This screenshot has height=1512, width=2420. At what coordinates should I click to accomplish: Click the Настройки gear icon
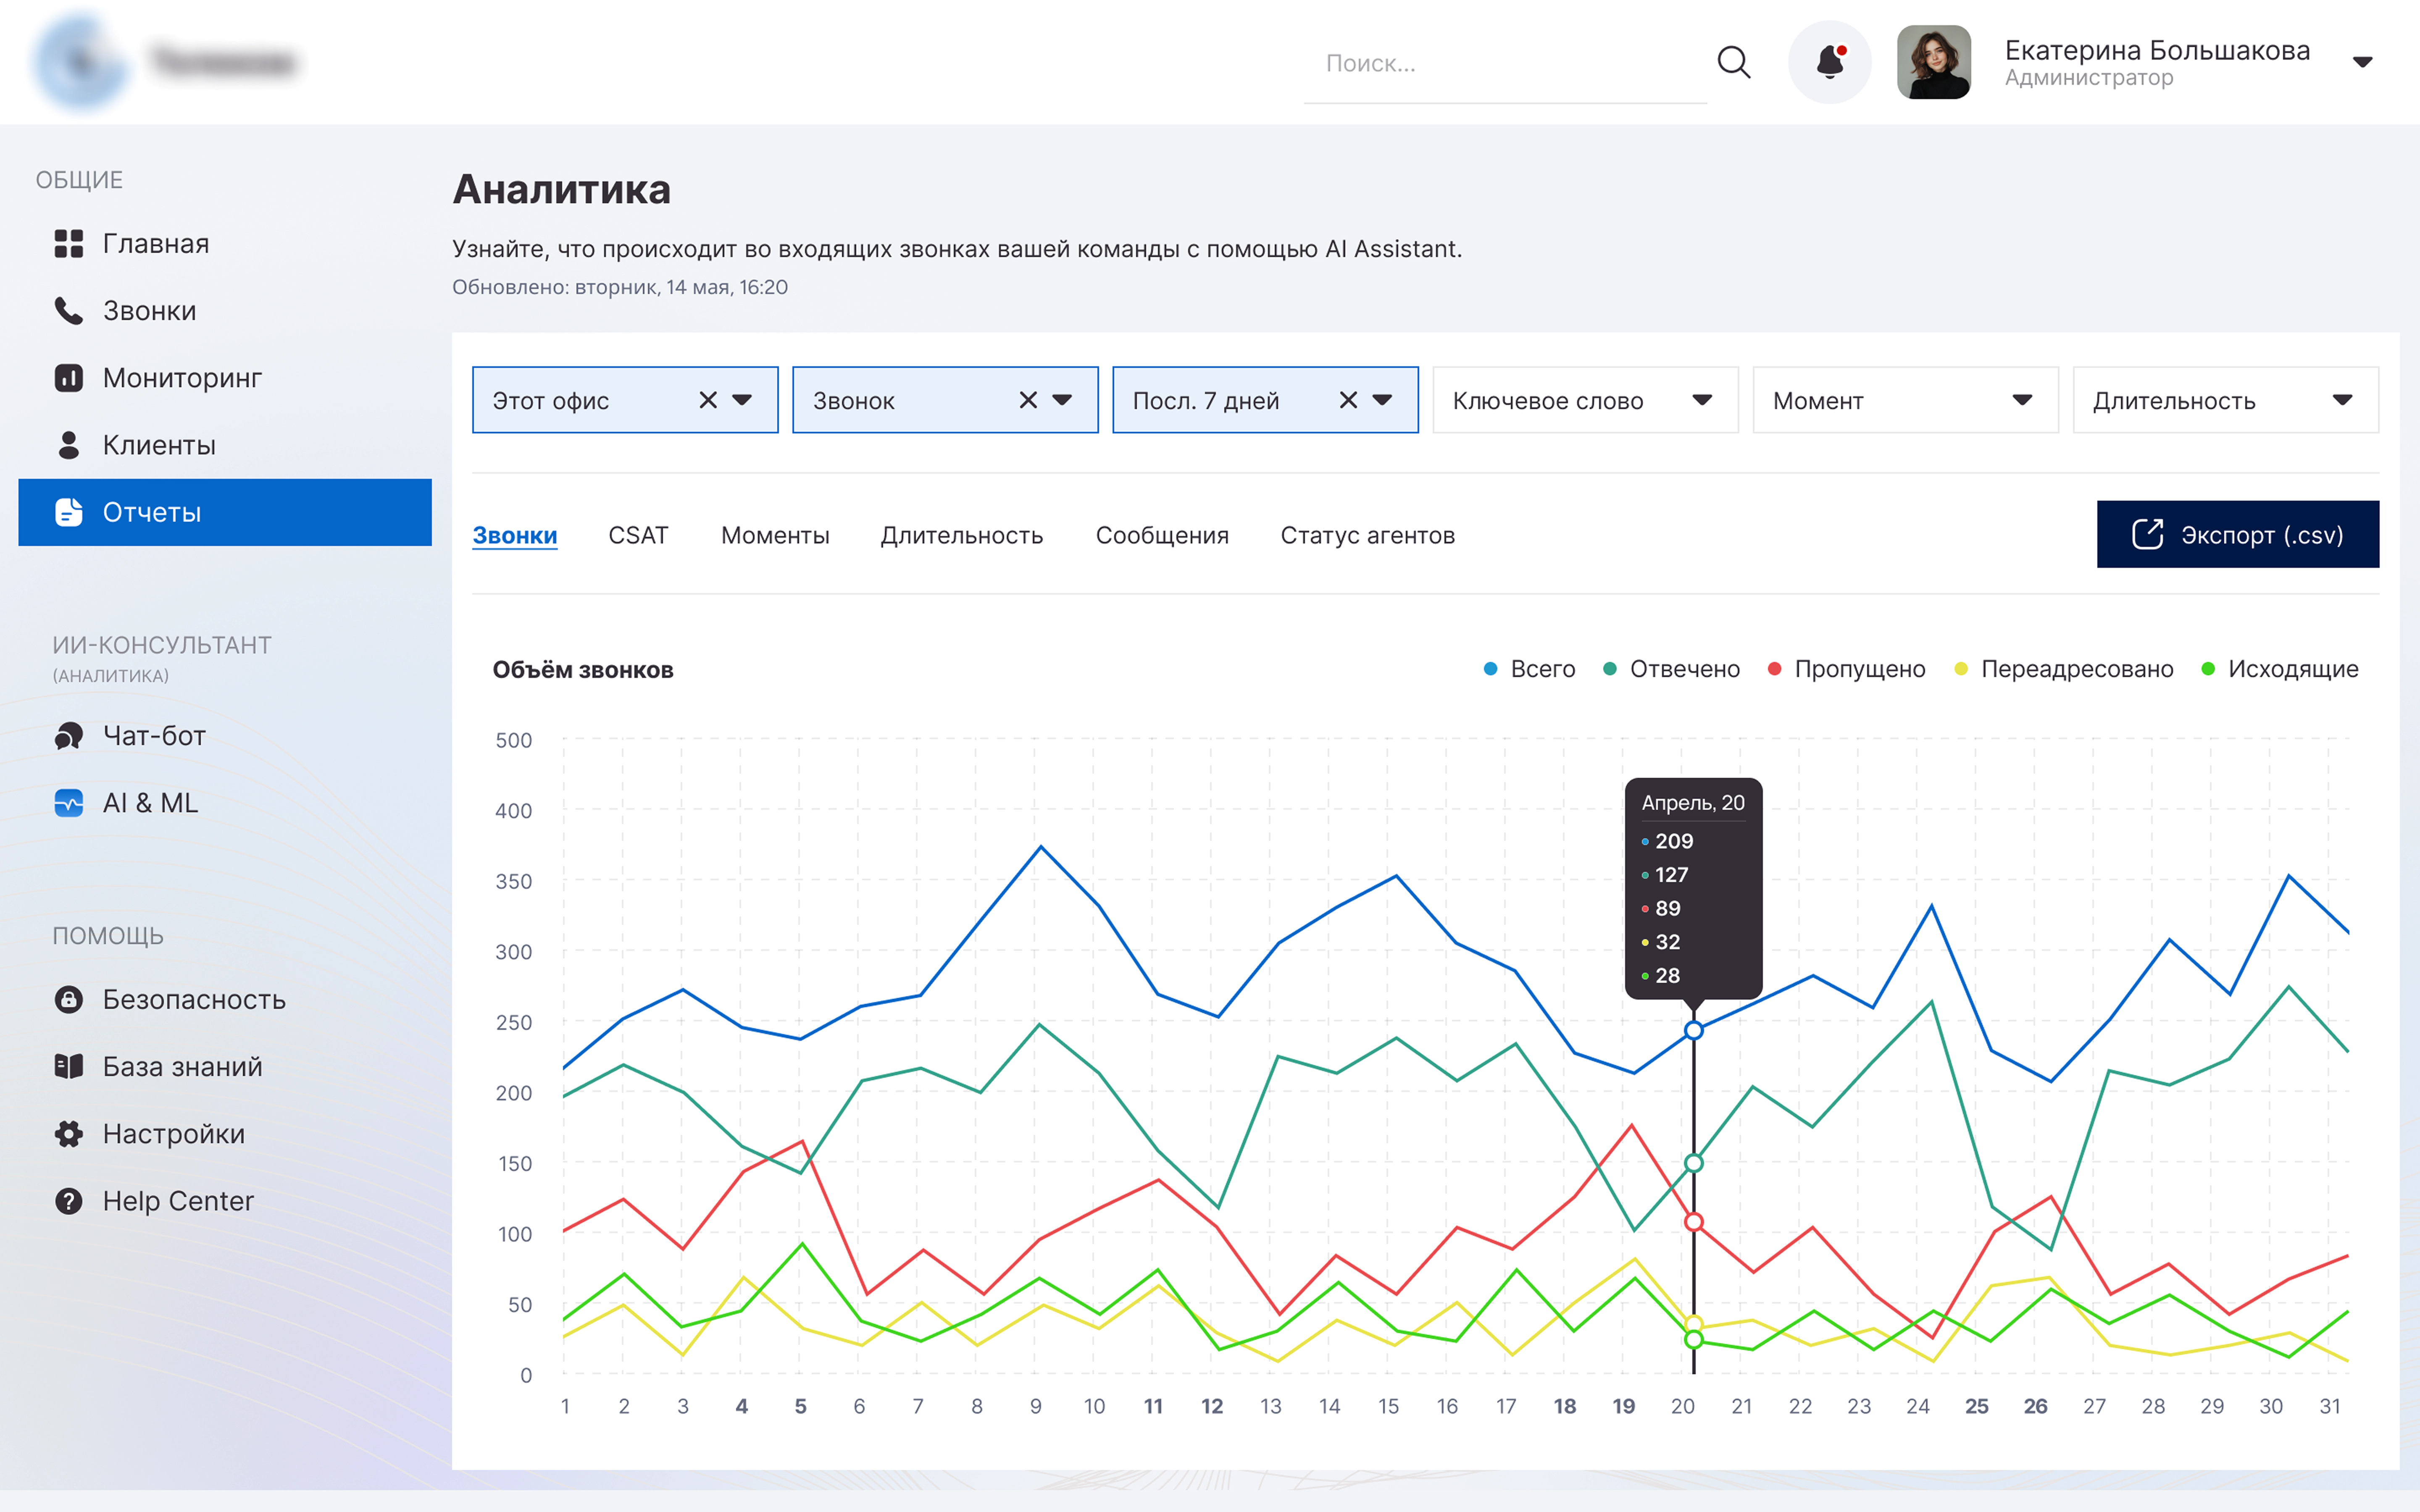(68, 1134)
